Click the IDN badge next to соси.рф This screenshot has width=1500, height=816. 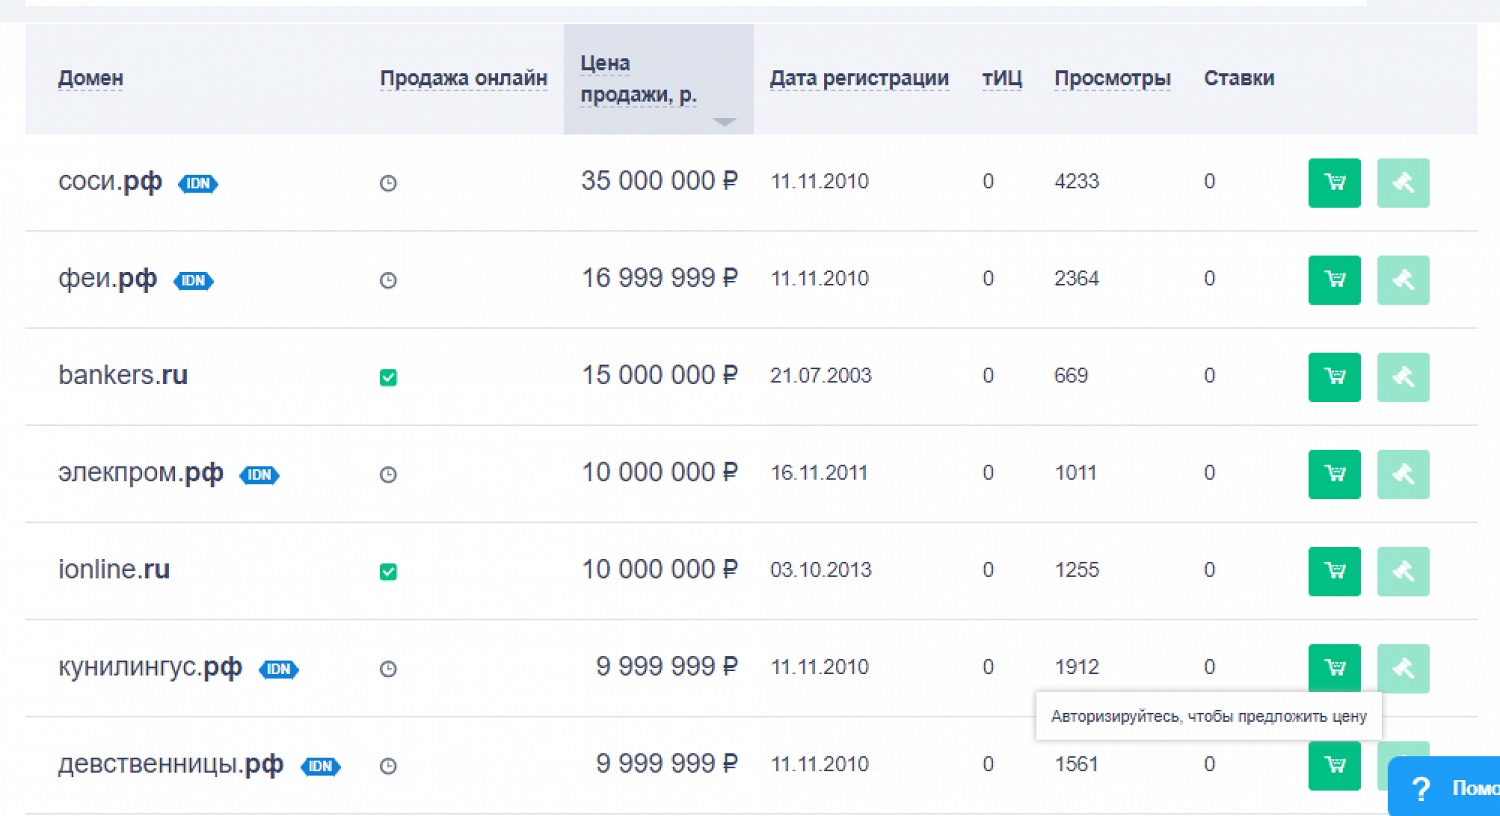tap(198, 183)
